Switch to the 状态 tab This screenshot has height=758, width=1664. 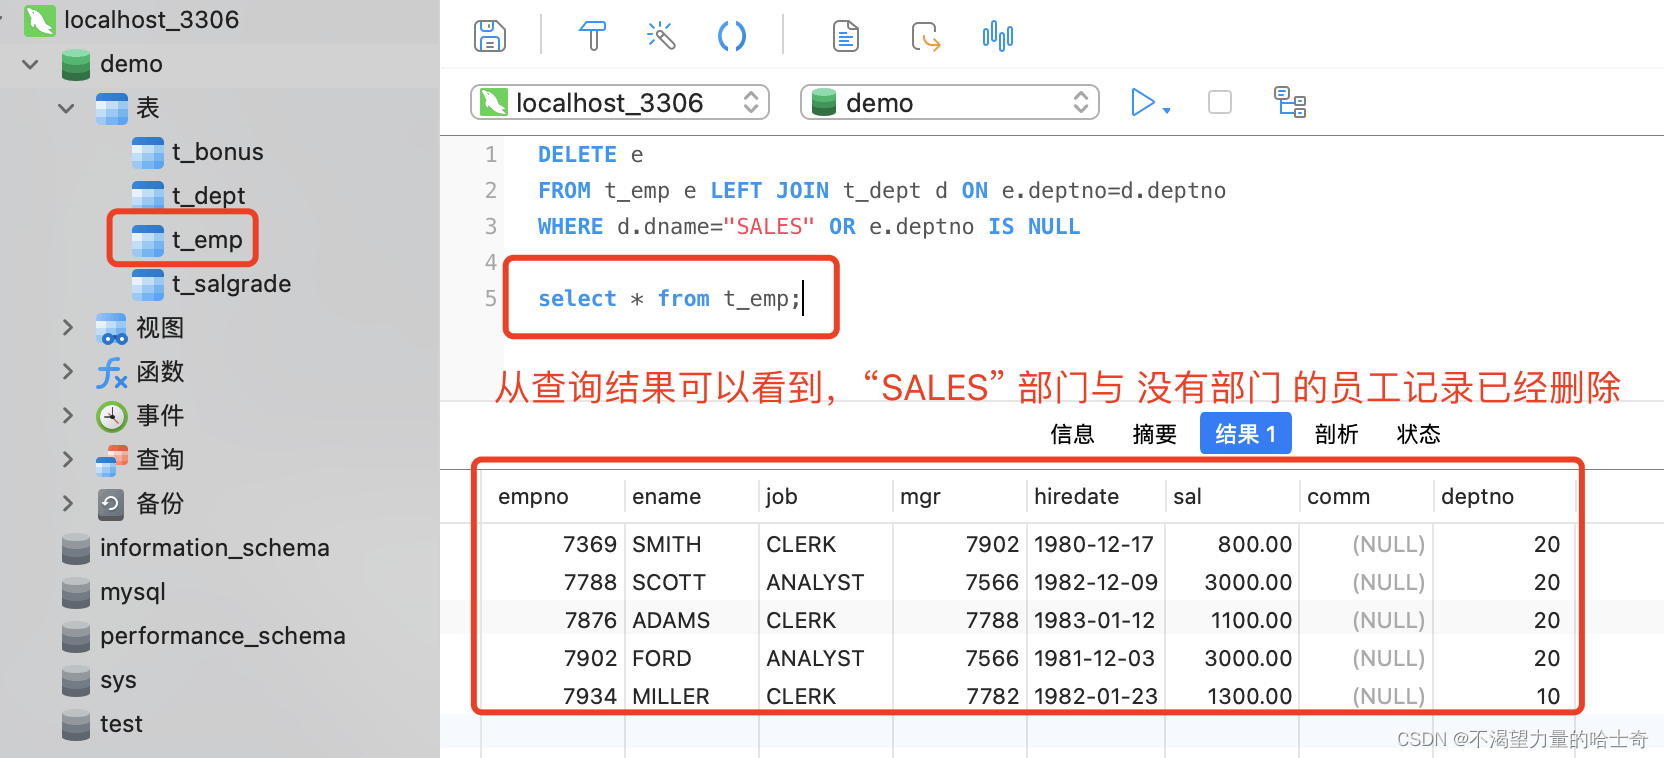pyautogui.click(x=1418, y=434)
